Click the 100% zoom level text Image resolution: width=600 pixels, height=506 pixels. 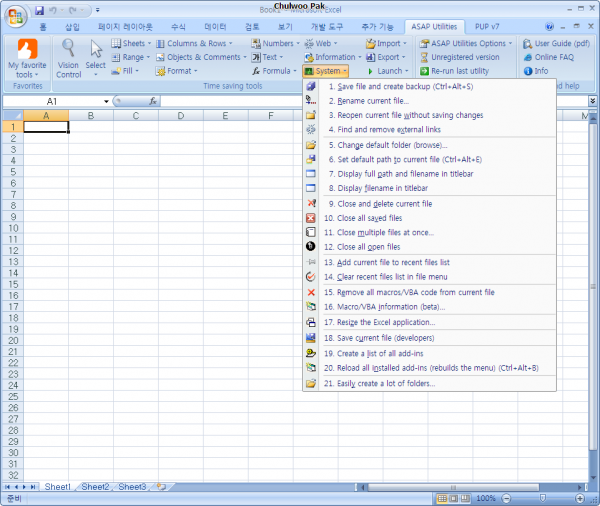(486, 498)
